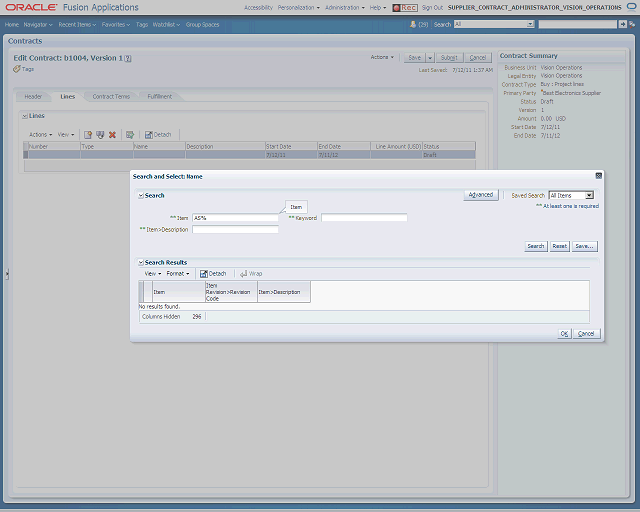Switch to the Contract Terms tab
640x512 pixels.
pyautogui.click(x=111, y=97)
